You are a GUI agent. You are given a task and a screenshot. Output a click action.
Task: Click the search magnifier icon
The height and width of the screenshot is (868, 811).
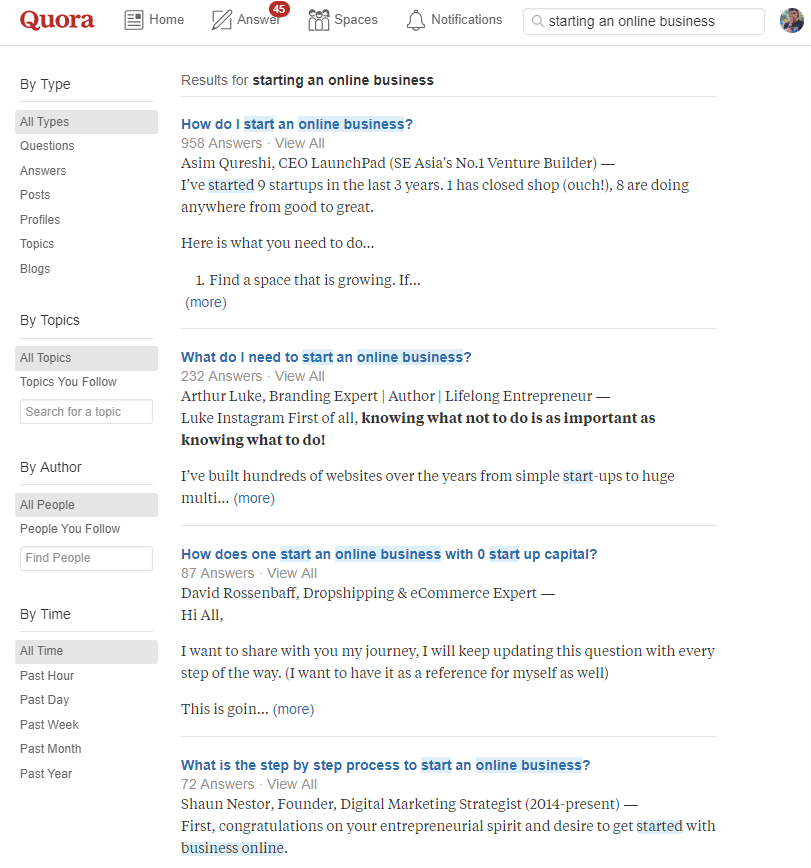[x=537, y=21]
